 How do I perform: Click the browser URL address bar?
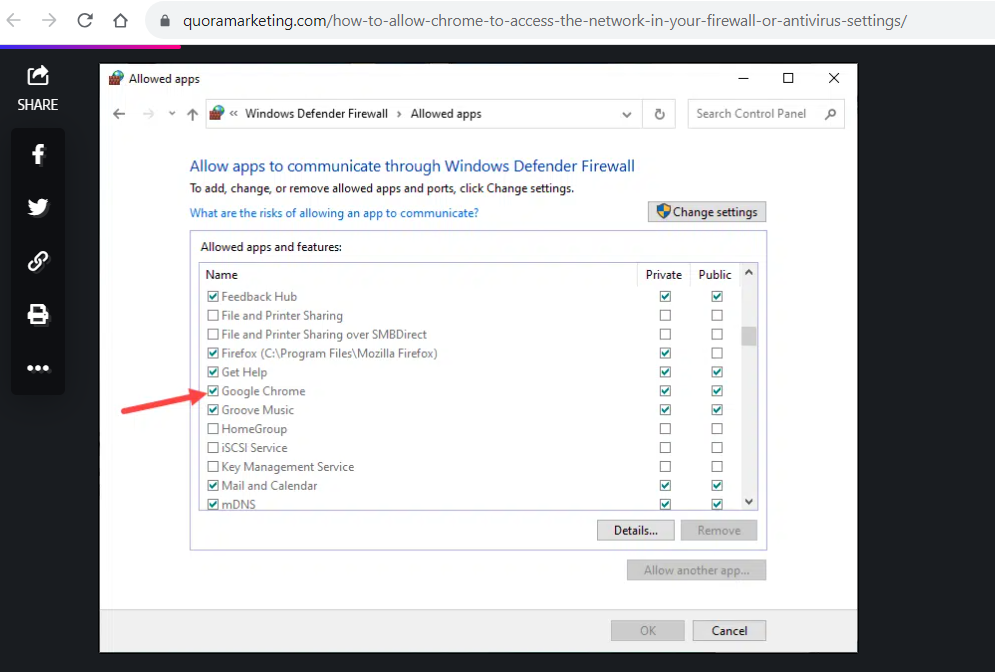coord(544,21)
